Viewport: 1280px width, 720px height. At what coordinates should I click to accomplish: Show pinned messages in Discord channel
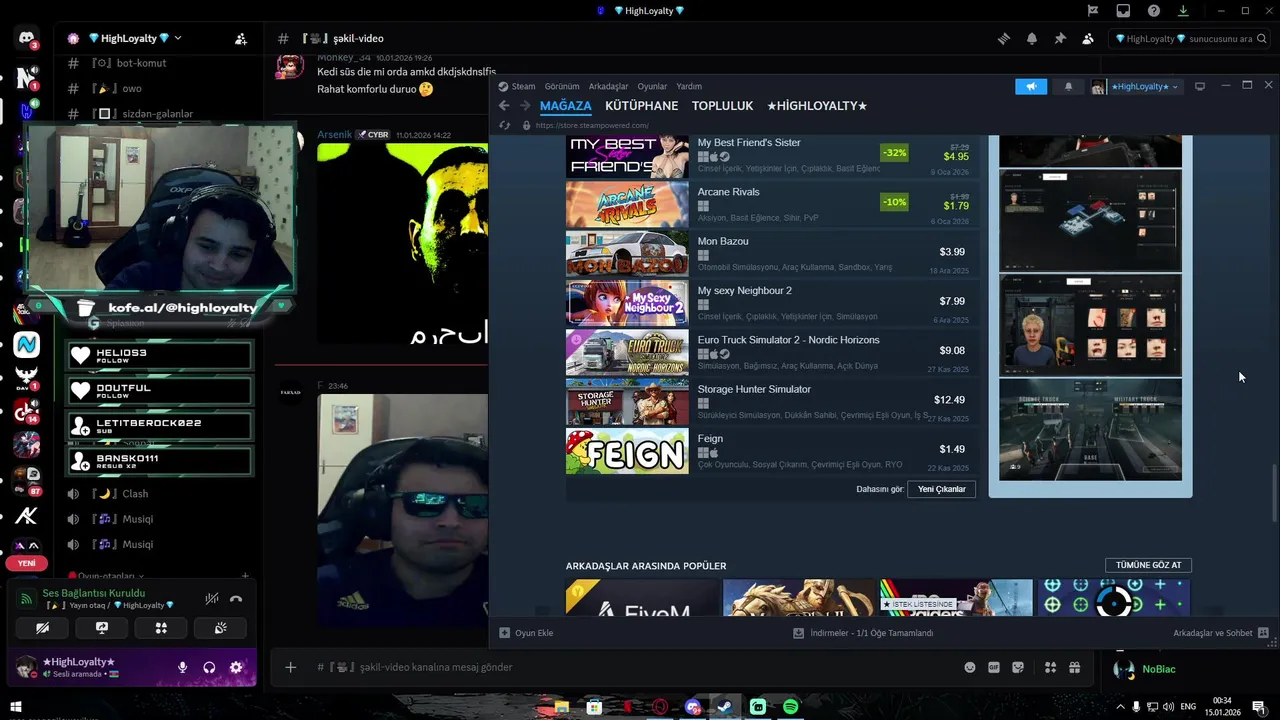[x=1060, y=39]
